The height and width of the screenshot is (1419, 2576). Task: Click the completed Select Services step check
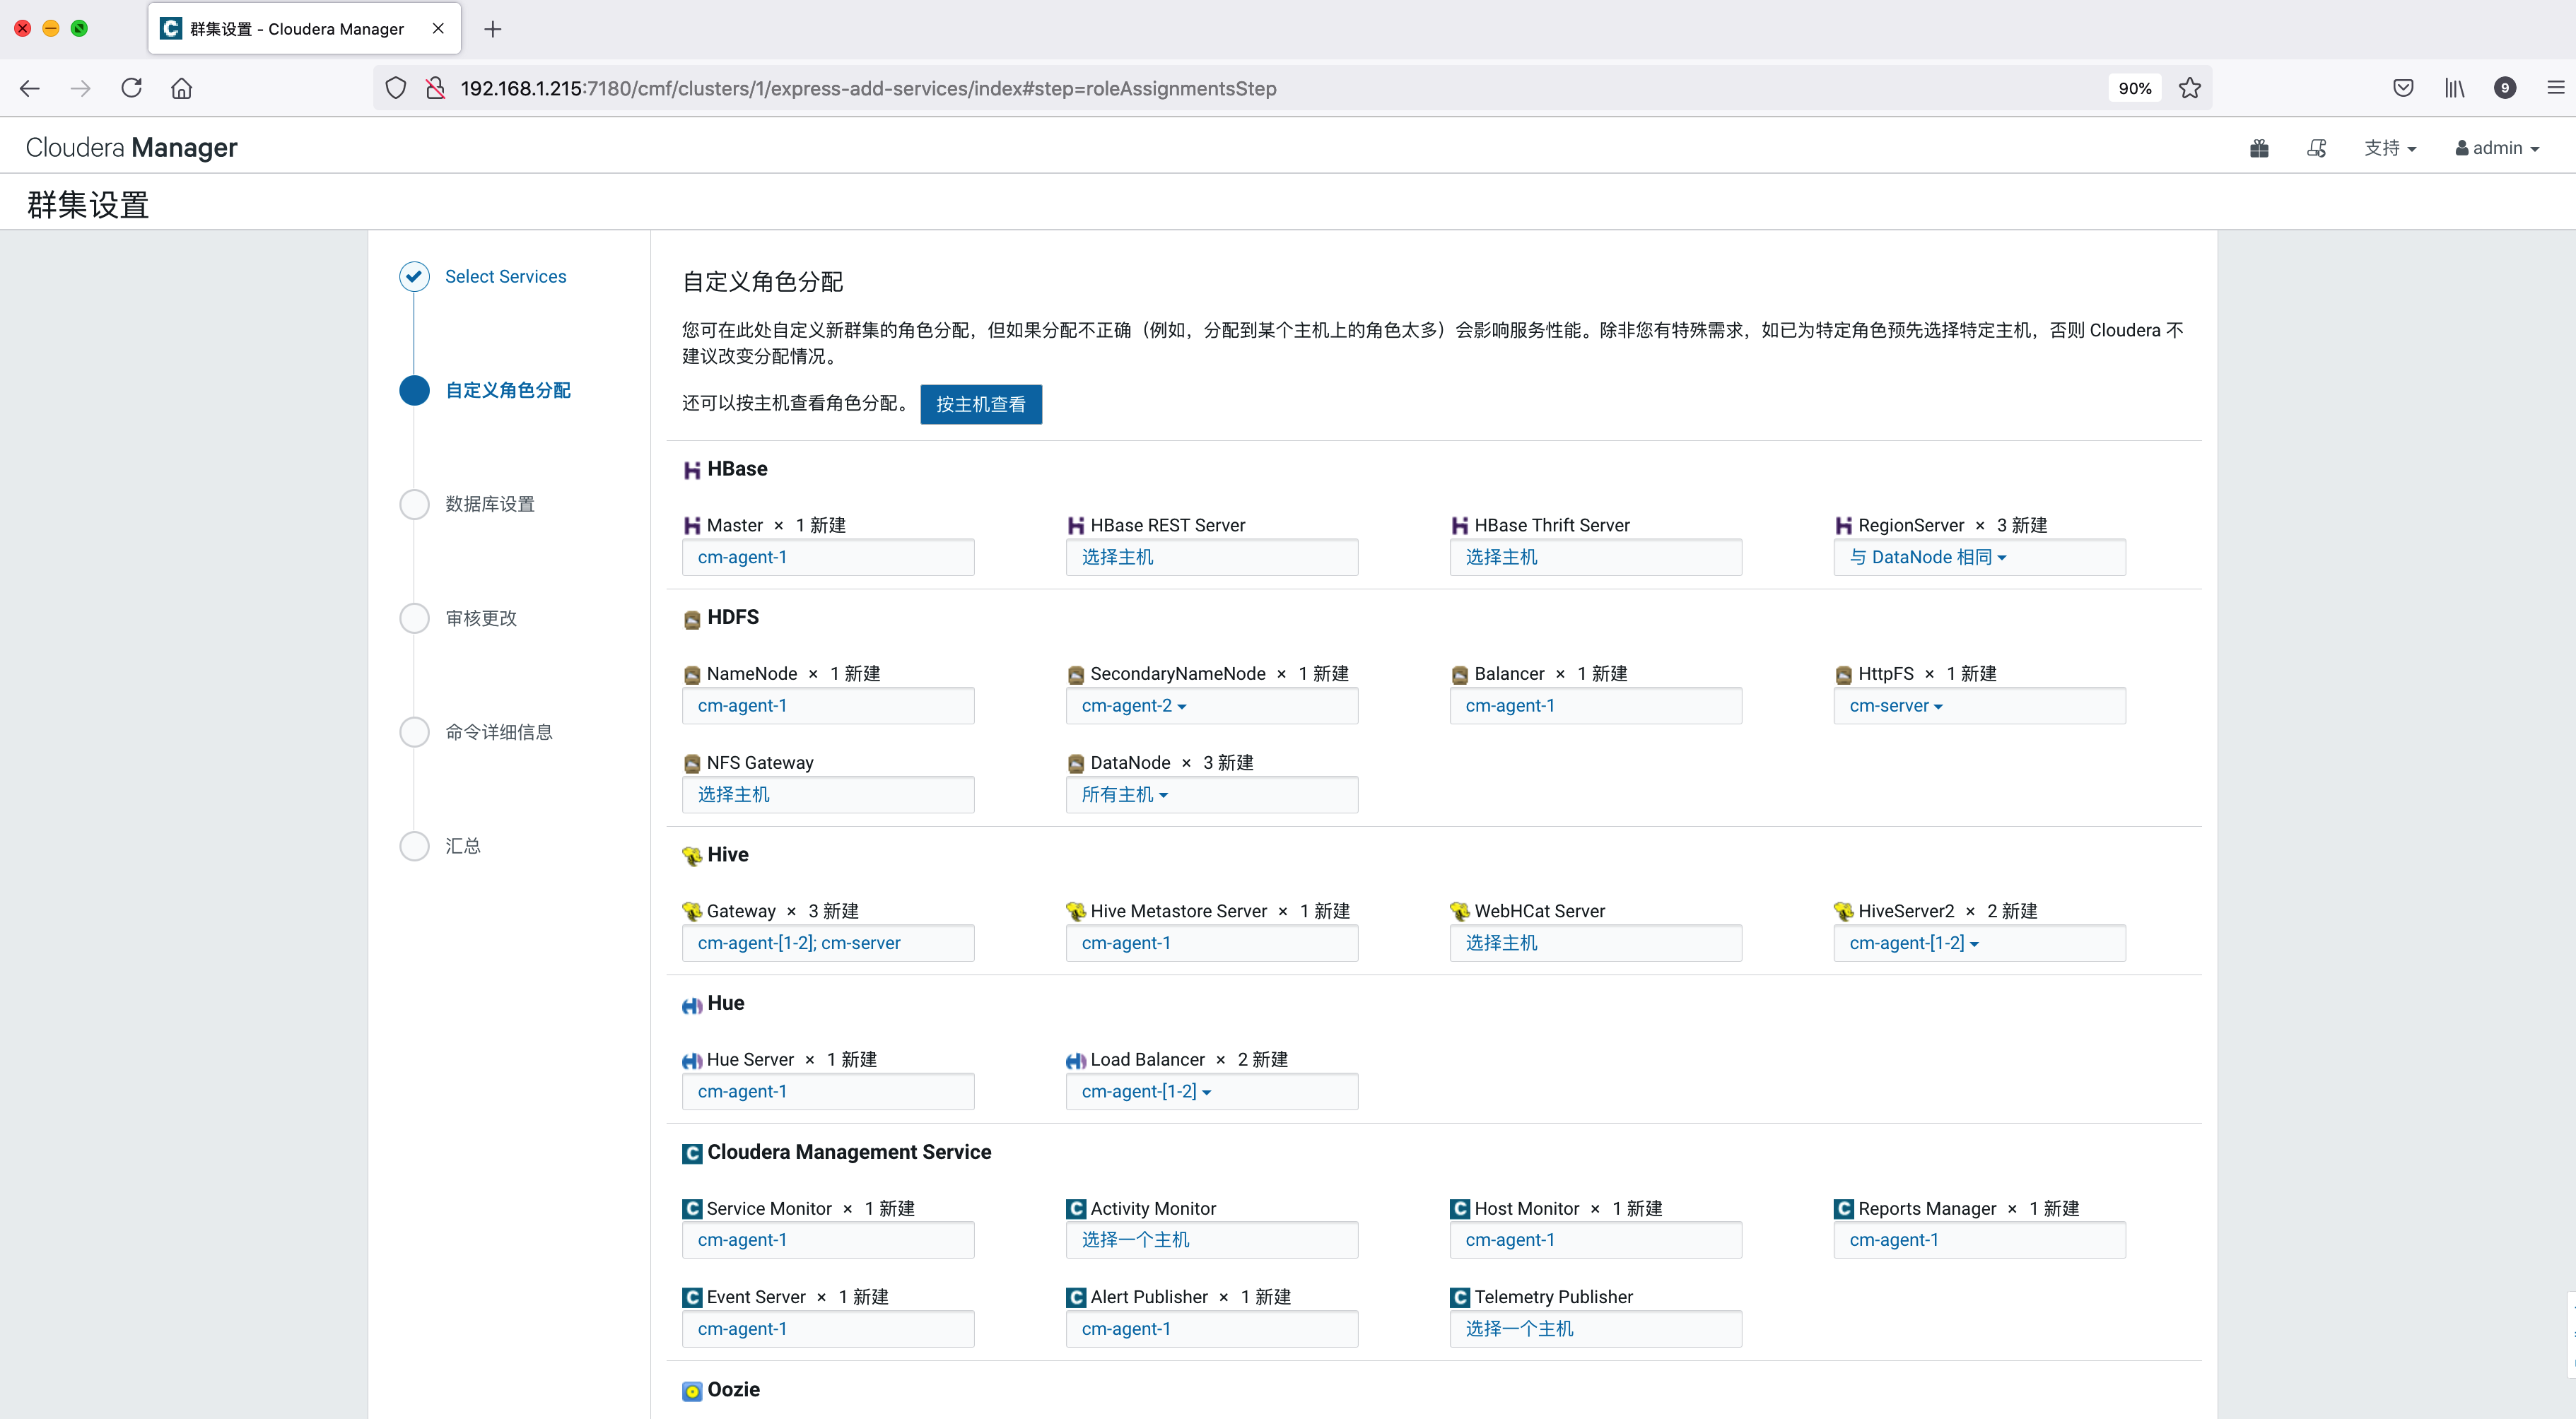pyautogui.click(x=414, y=276)
